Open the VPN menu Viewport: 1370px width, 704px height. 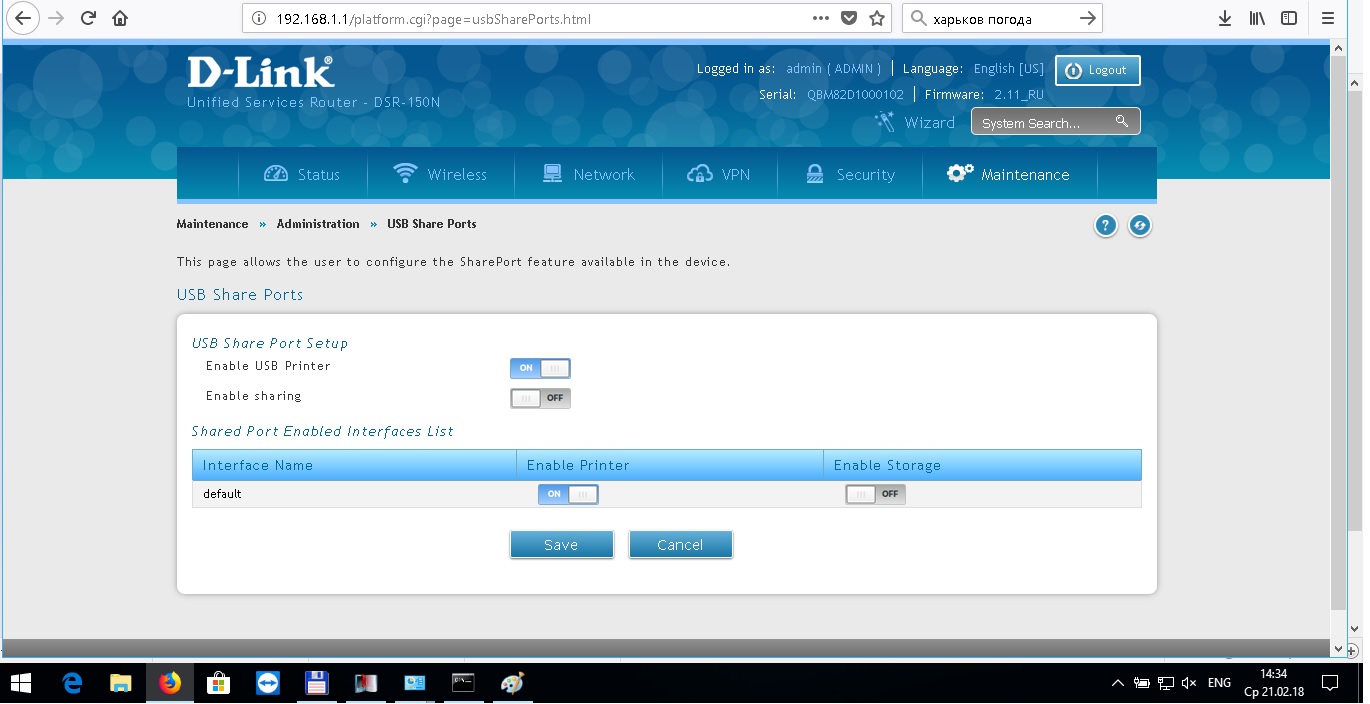tap(719, 174)
